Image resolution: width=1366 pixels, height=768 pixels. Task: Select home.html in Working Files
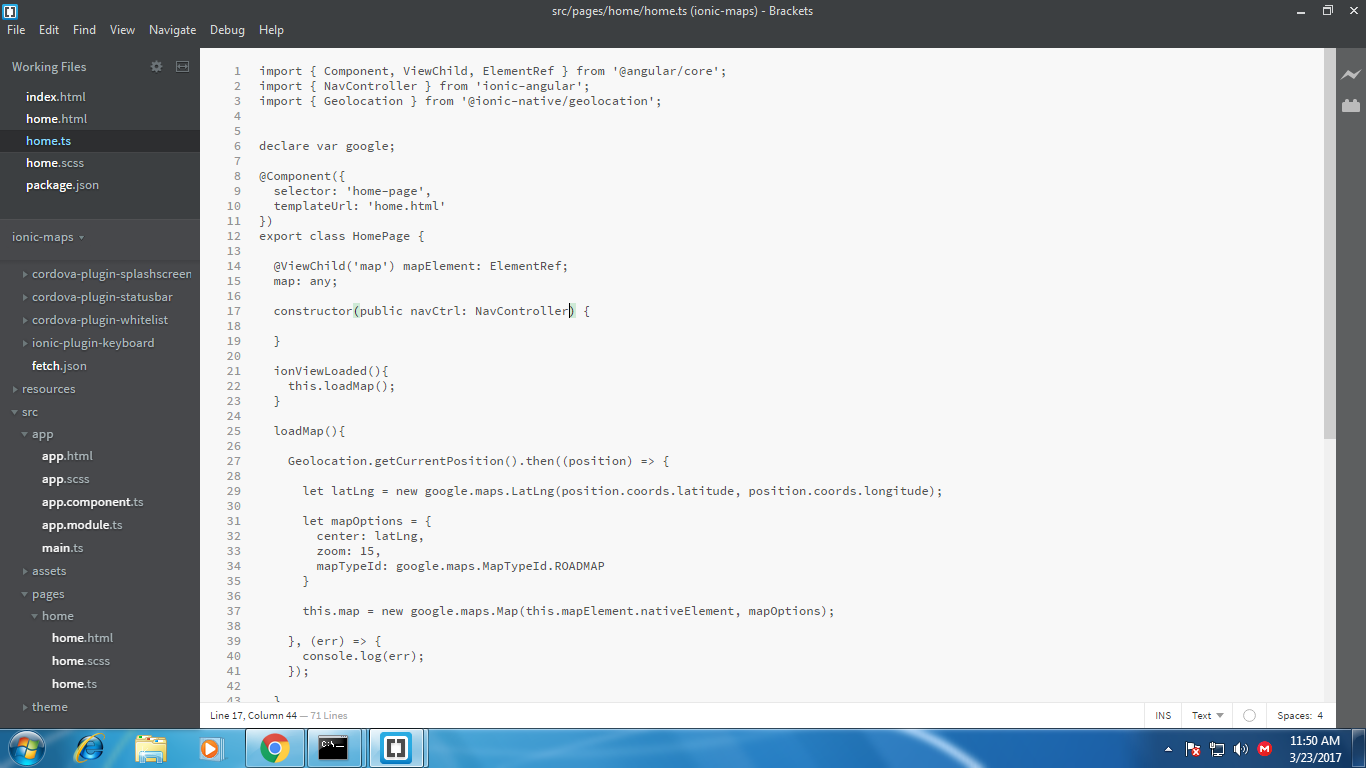click(56, 119)
